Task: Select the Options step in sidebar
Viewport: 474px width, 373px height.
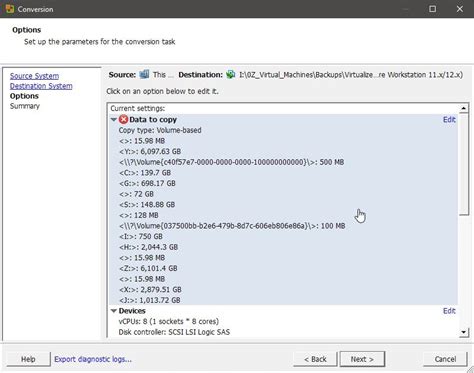Action: tap(24, 96)
